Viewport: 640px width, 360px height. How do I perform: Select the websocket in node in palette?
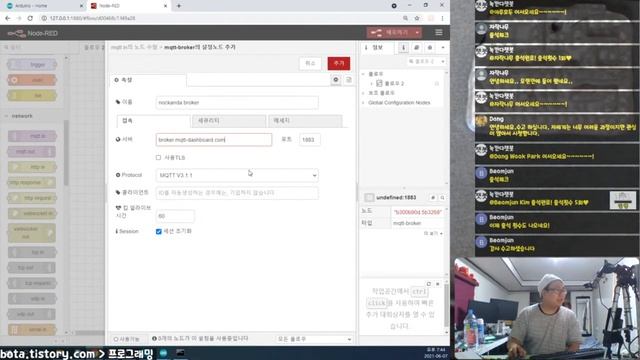click(x=32, y=213)
